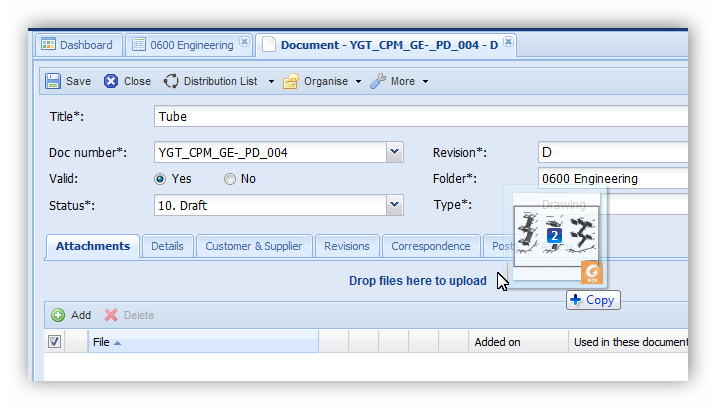Click the Delete button
This screenshot has width=716, height=409.
tap(129, 315)
